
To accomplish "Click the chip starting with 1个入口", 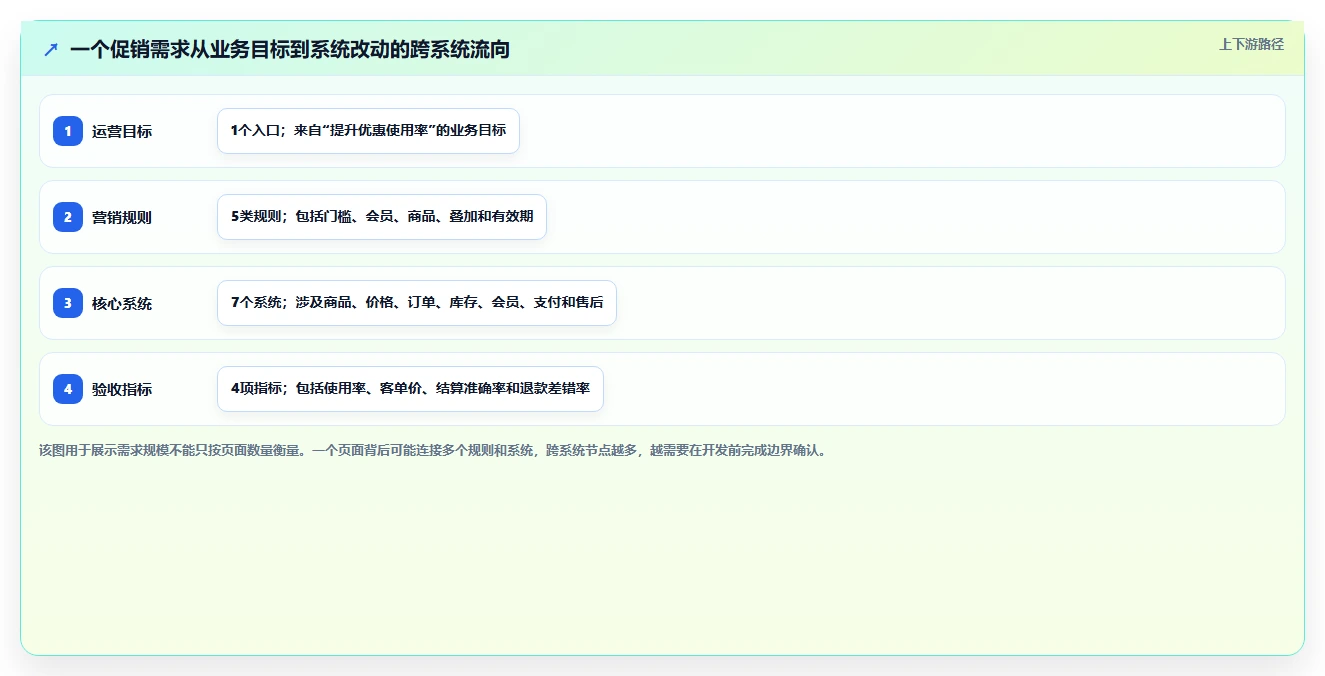I will (368, 131).
